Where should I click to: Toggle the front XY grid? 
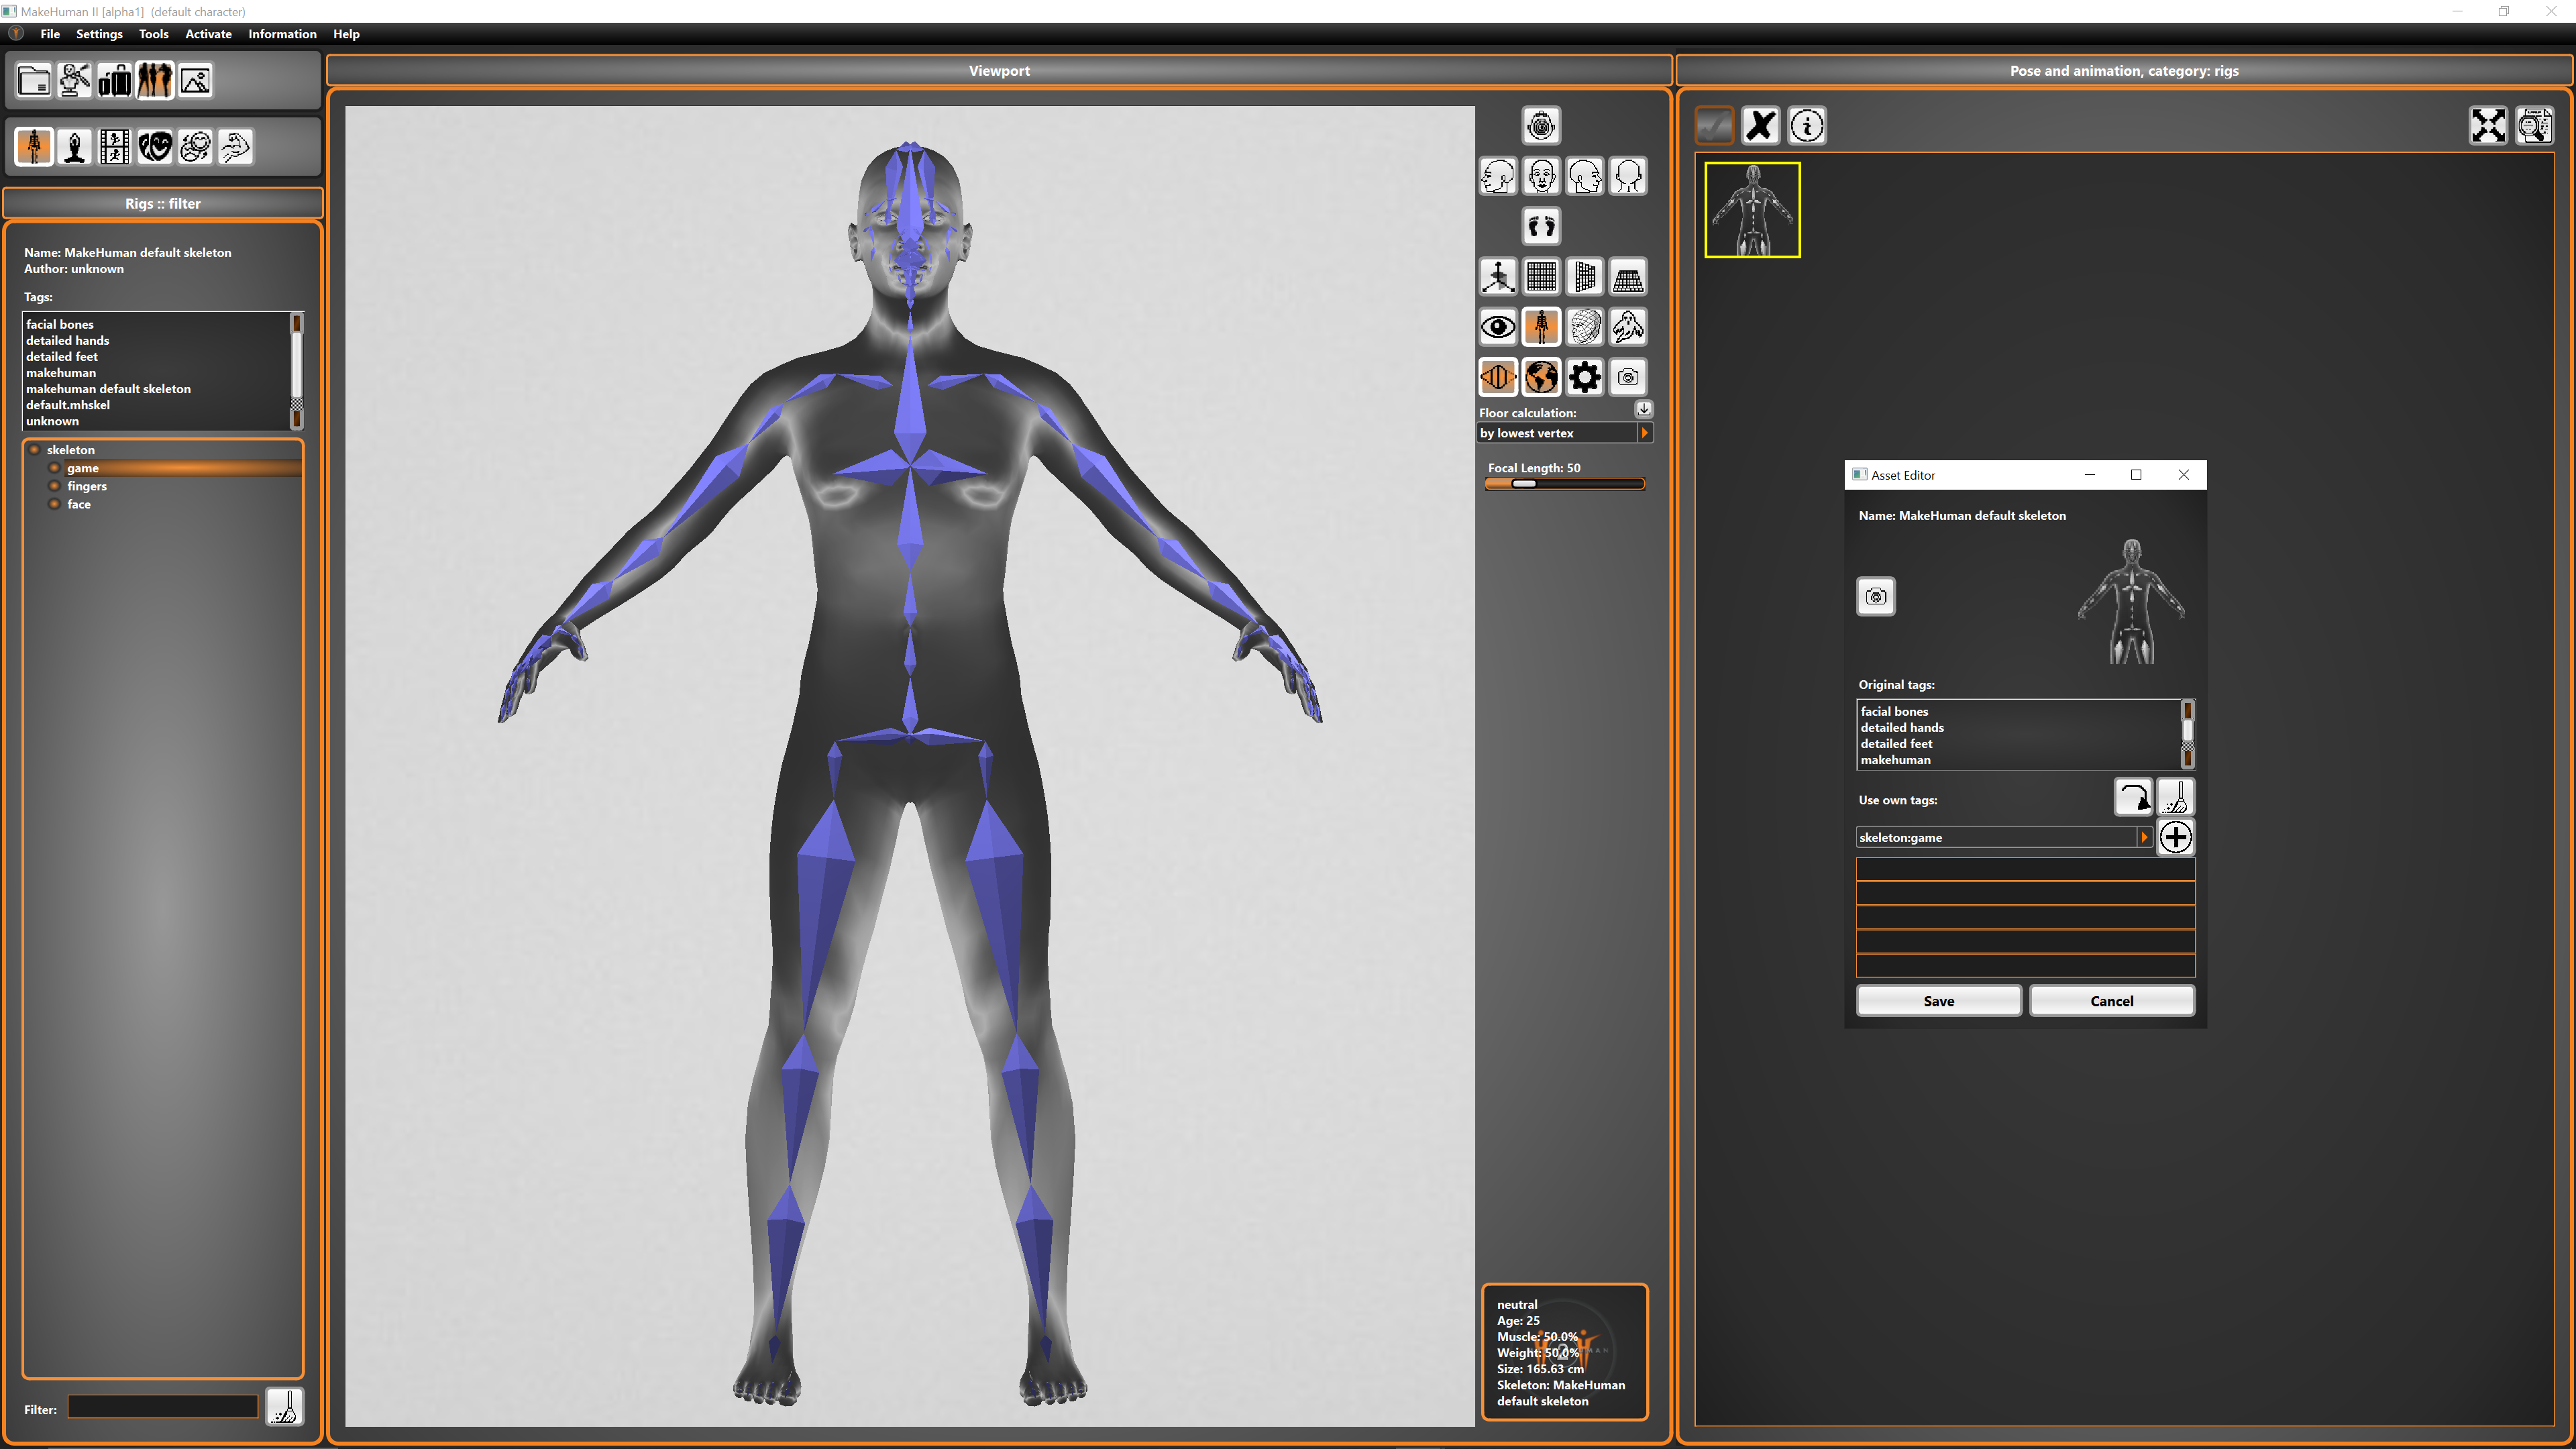point(1541,277)
